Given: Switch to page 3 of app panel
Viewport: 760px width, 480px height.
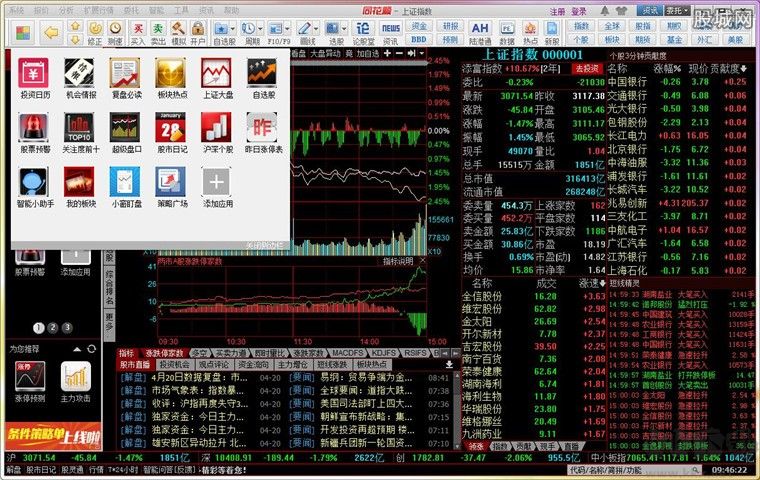Looking at the screenshot, I should [x=67, y=327].
